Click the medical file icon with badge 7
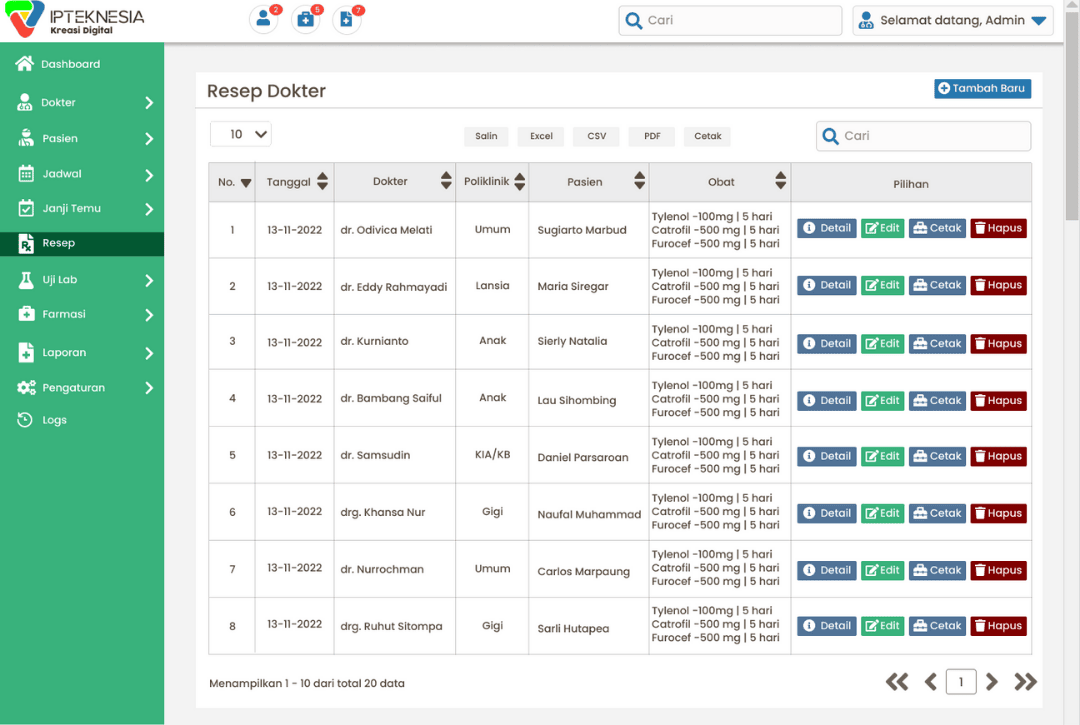Screen dimensions: 1080x725 pyautogui.click(x=346, y=19)
